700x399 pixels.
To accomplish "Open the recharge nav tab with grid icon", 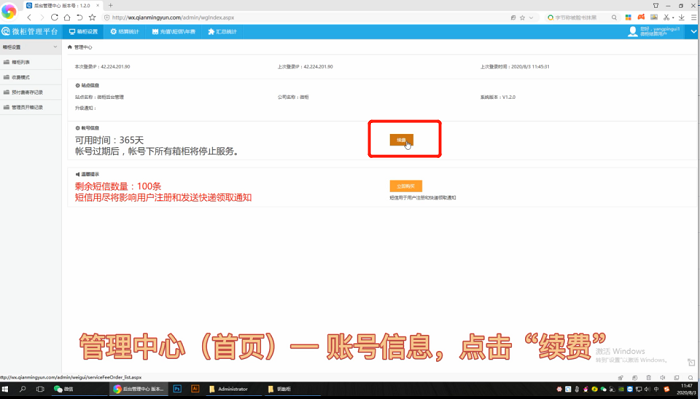I will [173, 32].
